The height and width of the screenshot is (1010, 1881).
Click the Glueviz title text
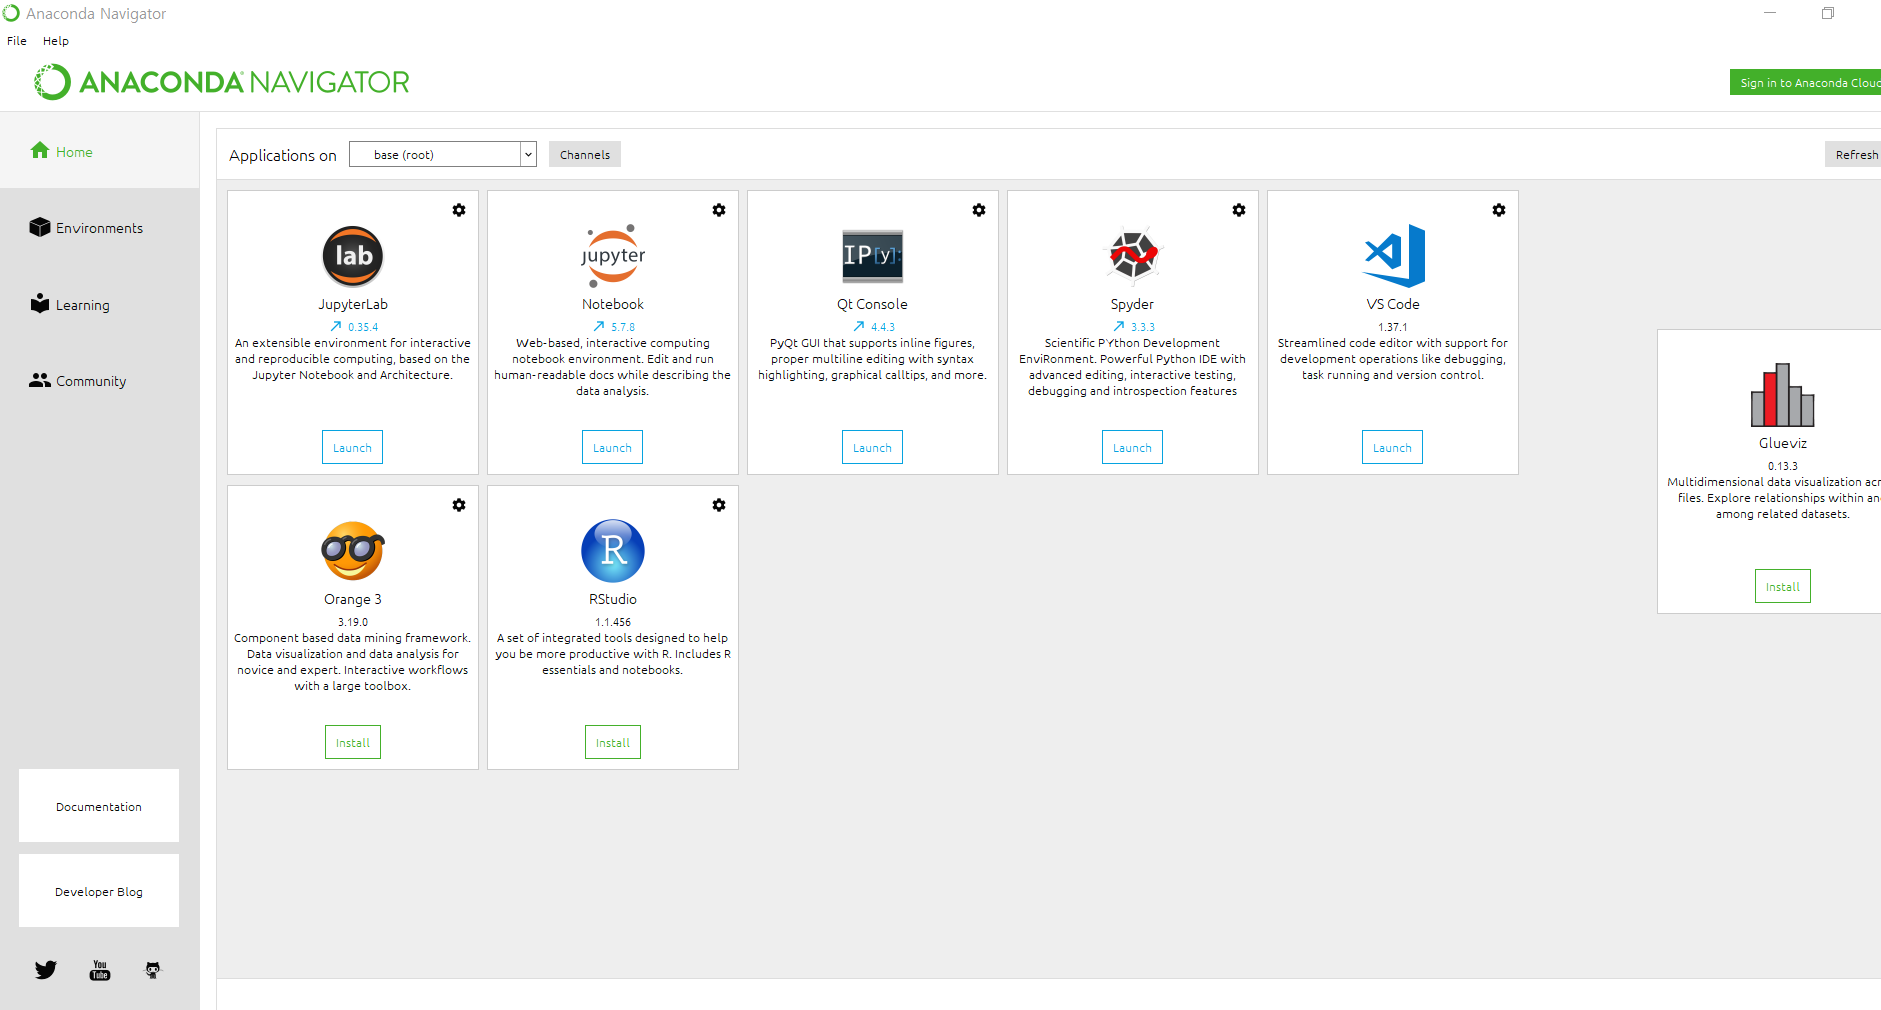point(1783,443)
